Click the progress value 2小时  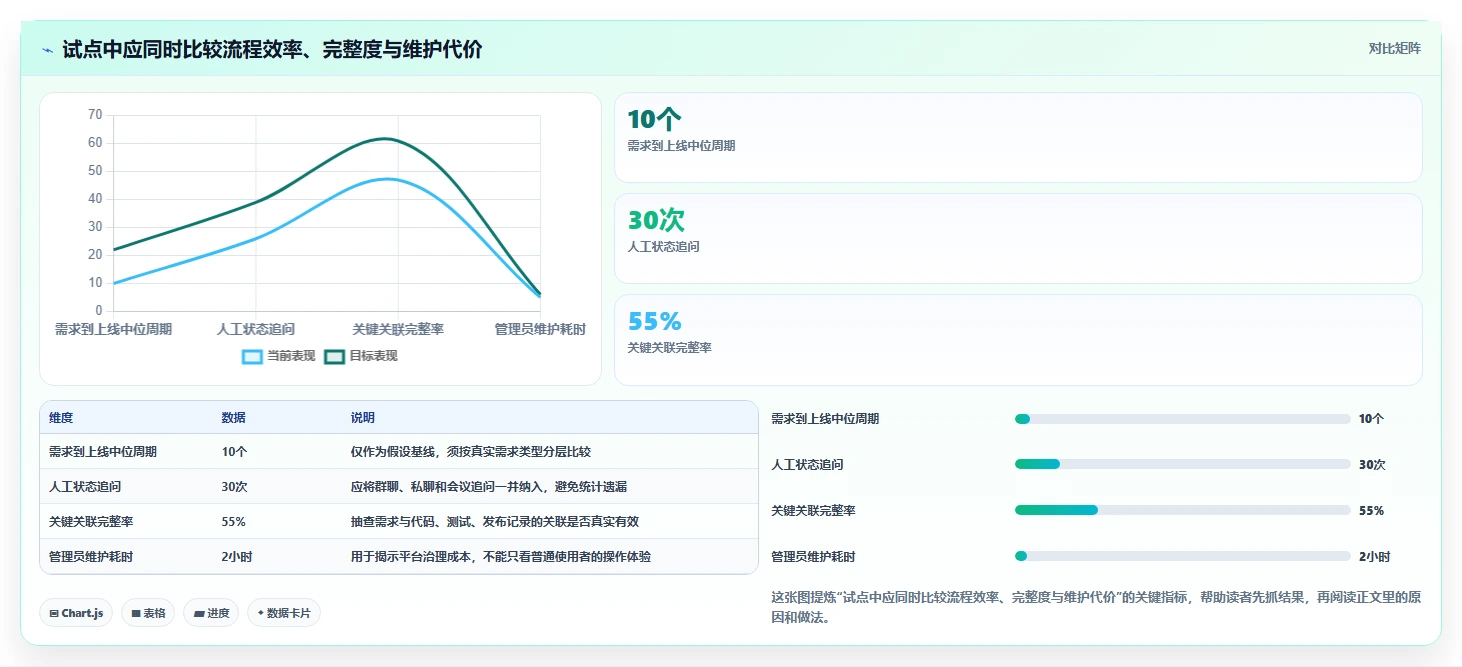1374,557
